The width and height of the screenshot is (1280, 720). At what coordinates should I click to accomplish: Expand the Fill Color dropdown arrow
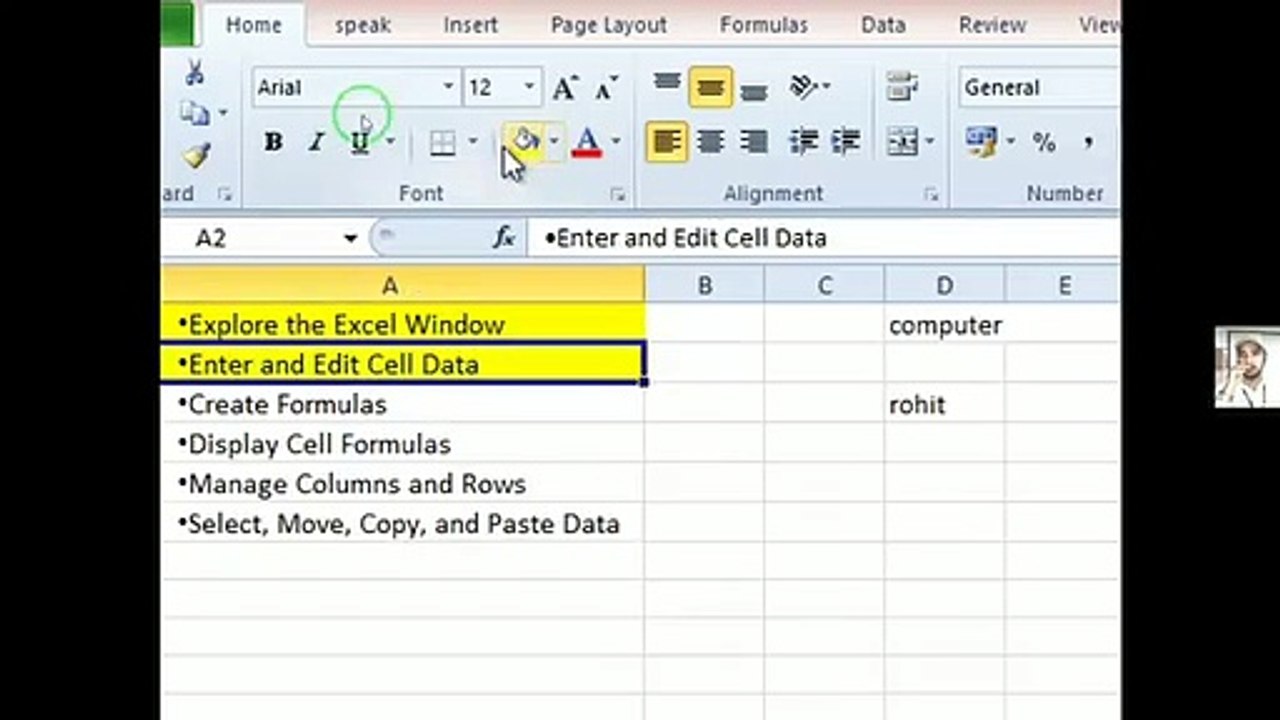coord(553,143)
